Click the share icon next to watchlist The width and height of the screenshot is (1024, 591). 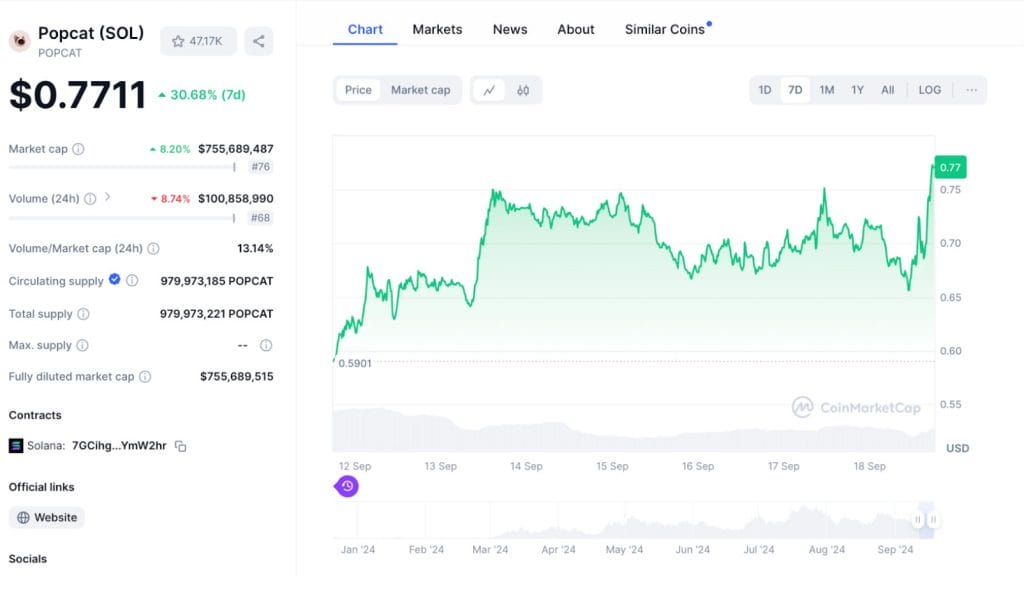pos(258,41)
